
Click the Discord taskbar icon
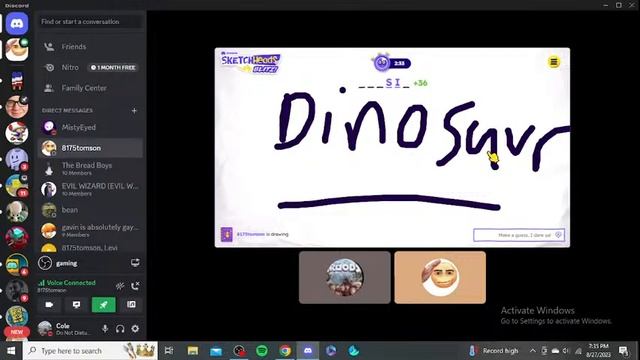pos(308,351)
